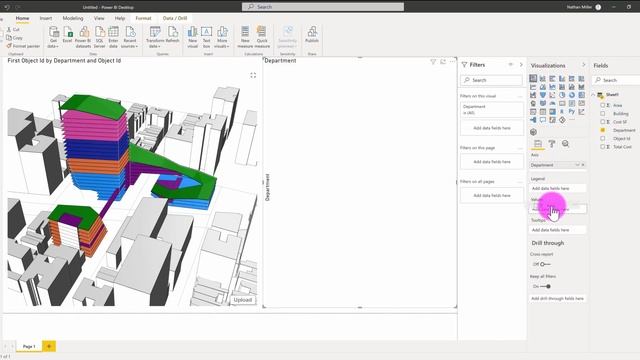The image size is (640, 360).
Task: Open the Format paint roller tab
Action: click(x=551, y=144)
